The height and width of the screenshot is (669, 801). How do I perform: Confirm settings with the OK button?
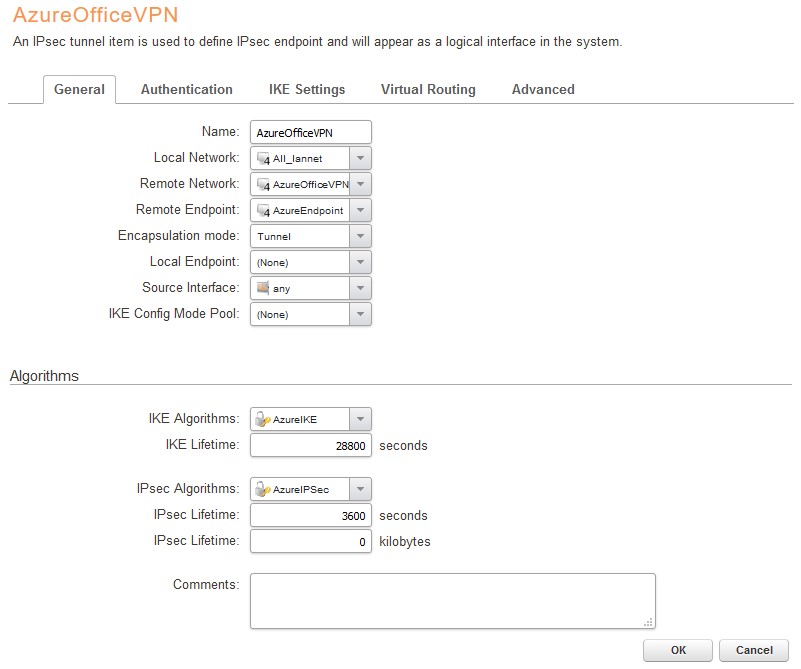click(x=678, y=650)
